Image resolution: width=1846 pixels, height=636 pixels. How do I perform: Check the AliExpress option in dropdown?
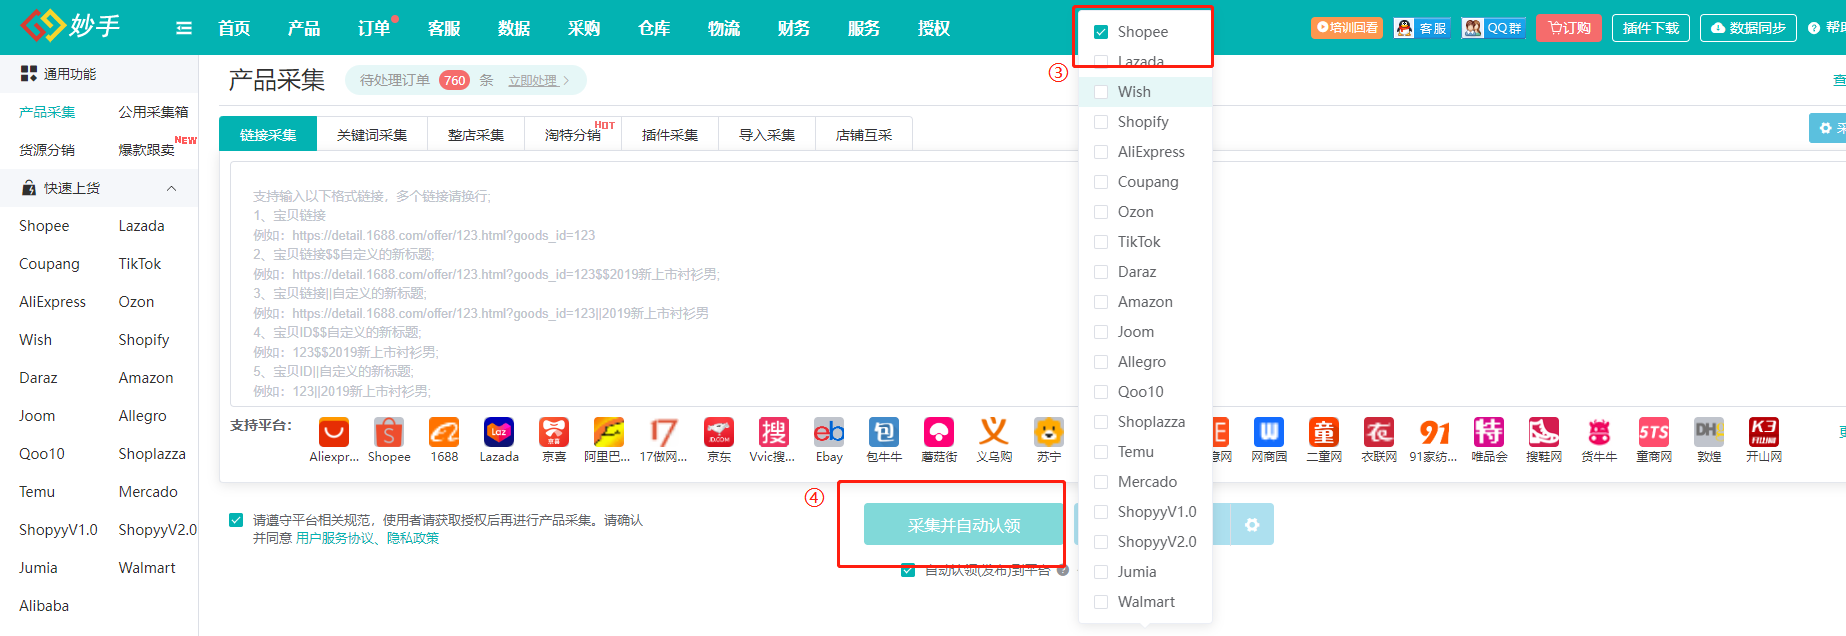click(x=1101, y=152)
